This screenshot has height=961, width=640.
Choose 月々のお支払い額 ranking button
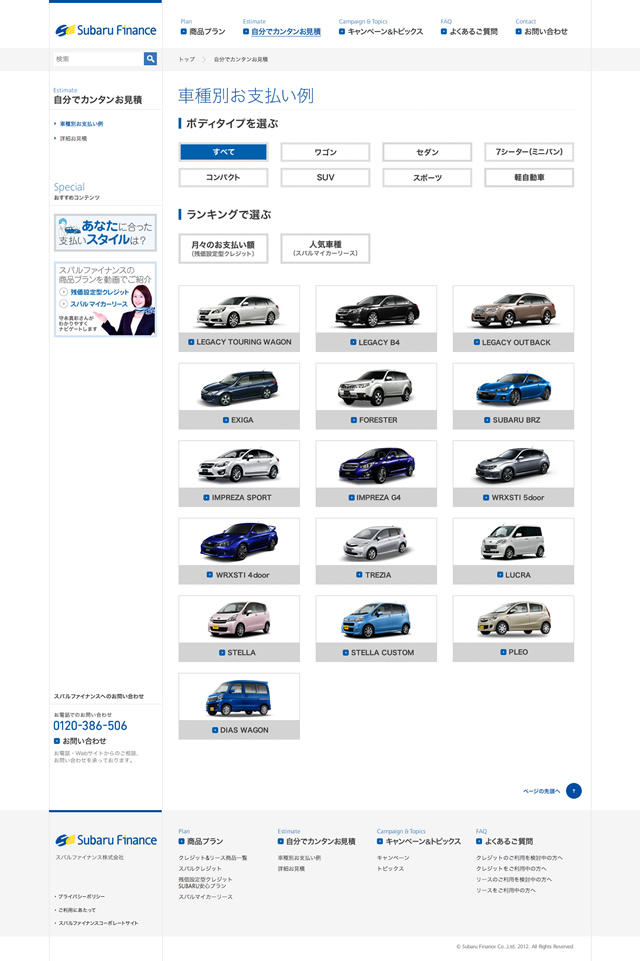tap(224, 248)
